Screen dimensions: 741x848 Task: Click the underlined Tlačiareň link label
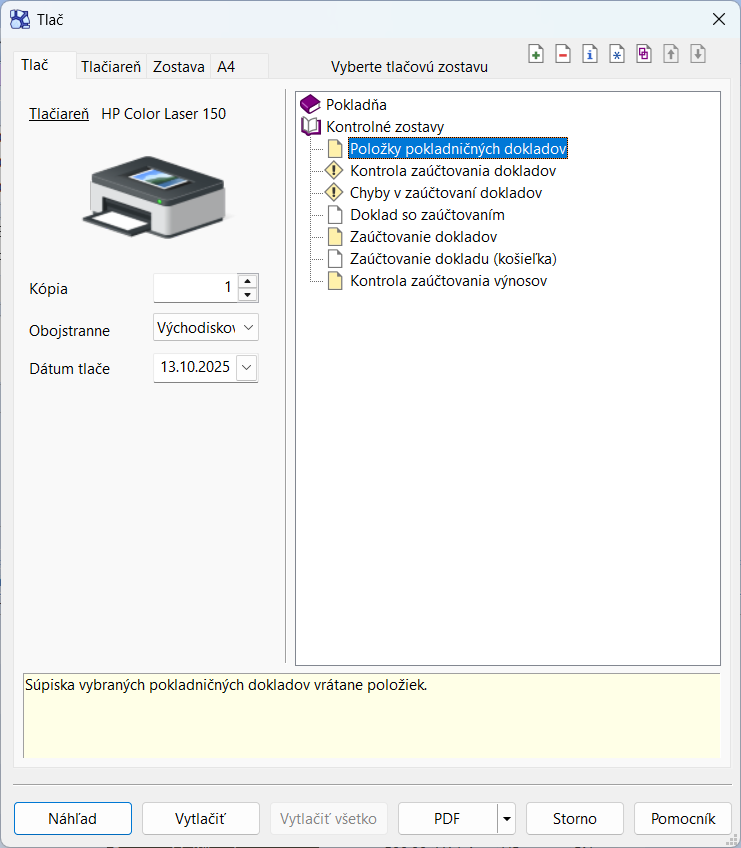59,114
